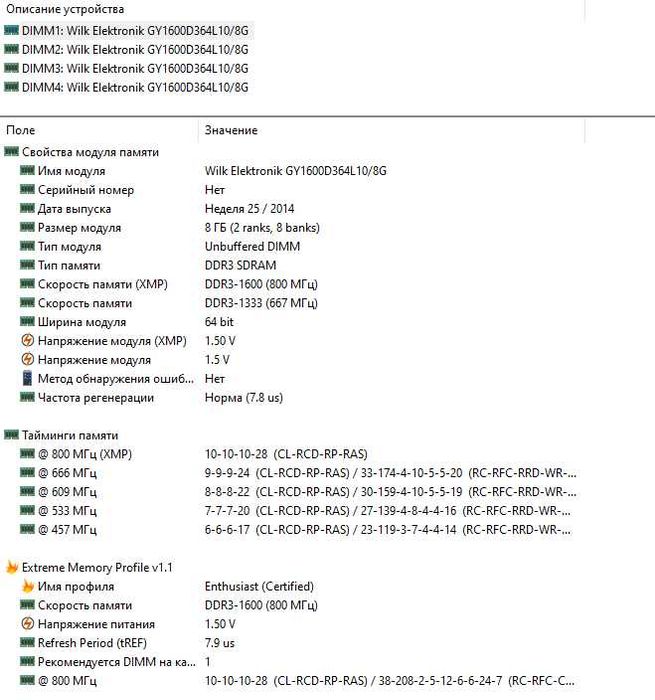Click memory chip icon next to DIMM1
Viewport: 655px width, 700px height.
click(x=11, y=30)
